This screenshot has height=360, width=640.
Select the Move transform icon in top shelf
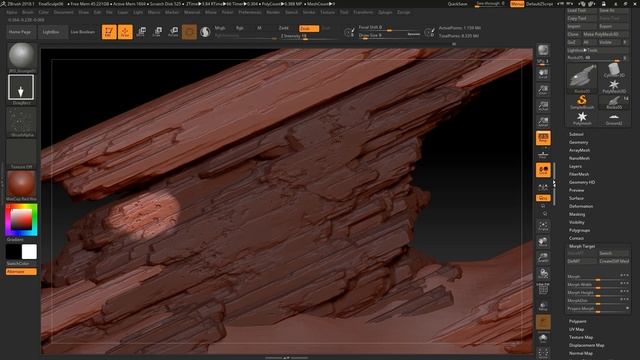141,32
